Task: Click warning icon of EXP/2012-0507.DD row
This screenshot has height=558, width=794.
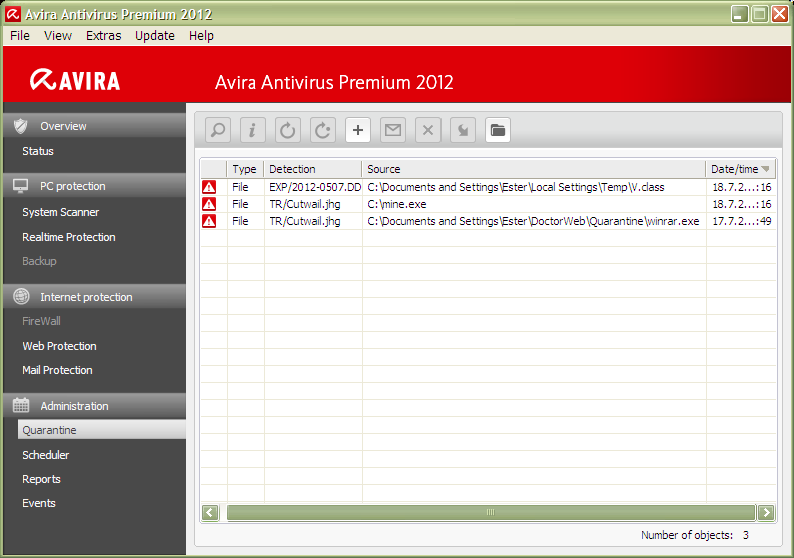Action: (209, 187)
